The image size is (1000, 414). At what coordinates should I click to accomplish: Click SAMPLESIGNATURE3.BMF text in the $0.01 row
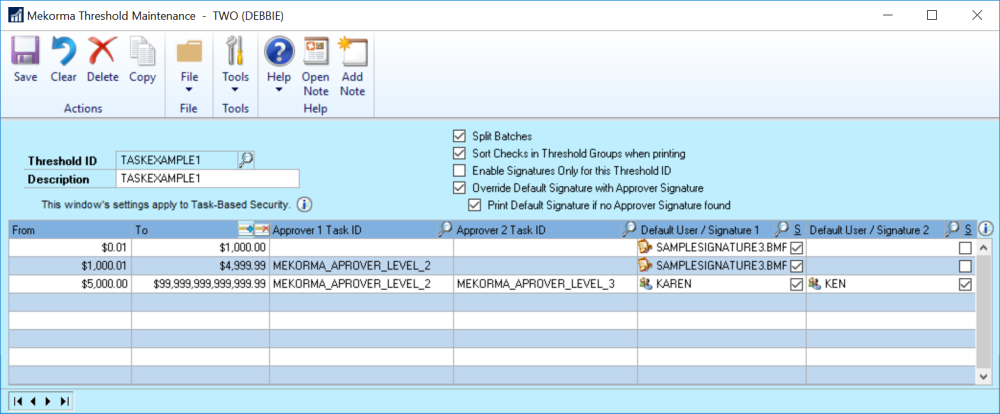click(x=722, y=248)
